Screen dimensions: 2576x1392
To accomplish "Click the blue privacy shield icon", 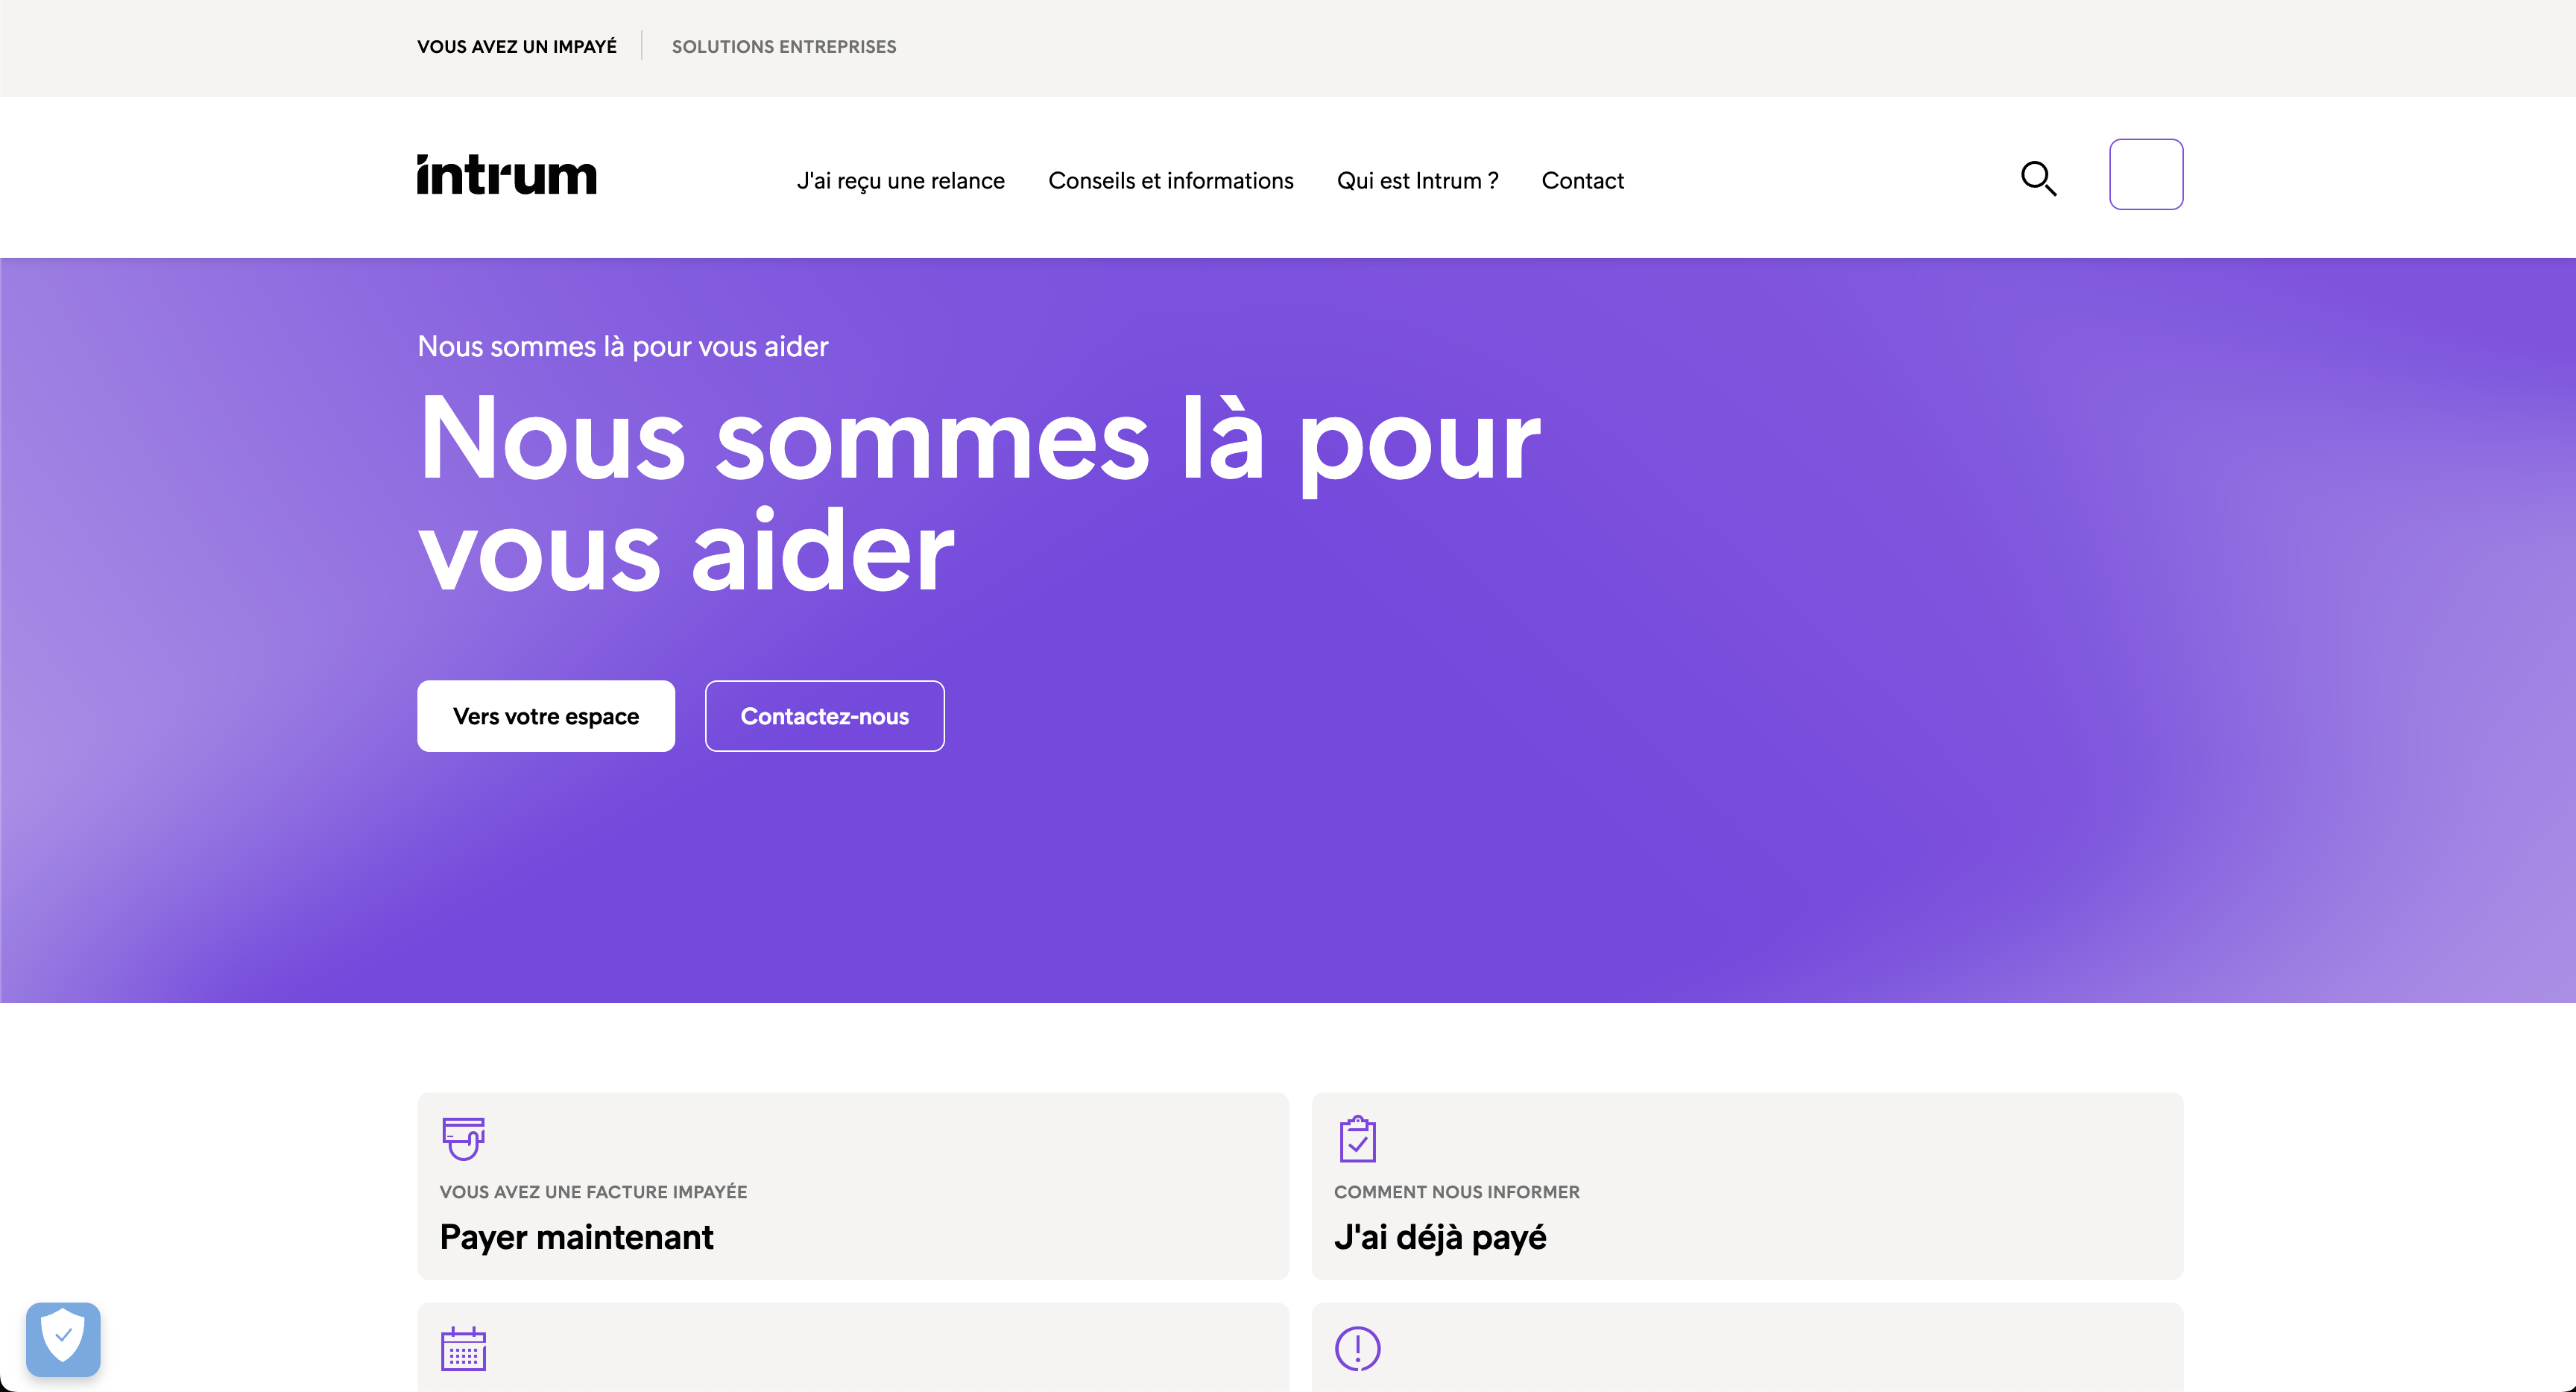I will coord(63,1338).
